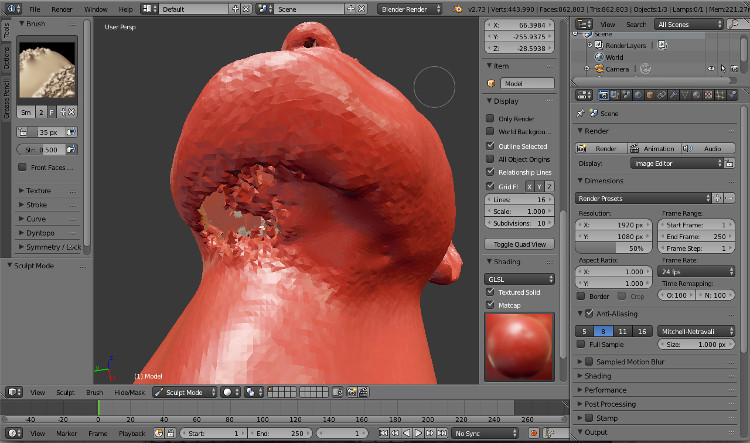Open the Texture properties tab checker icon
Screen dimensions: 750x443
pos(708,95)
